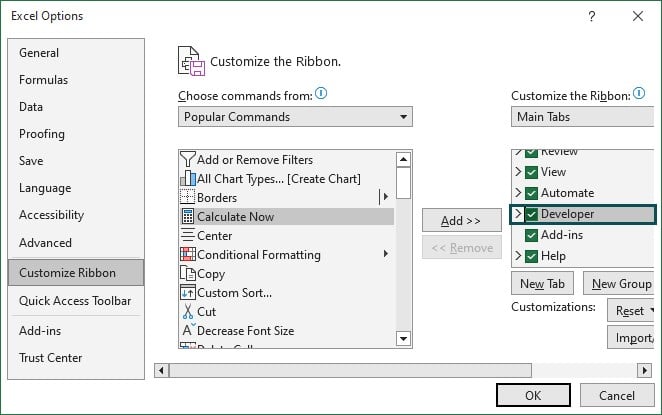Select "All Chart Types... [Create Chart]" text
The width and height of the screenshot is (662, 415).
tap(279, 179)
